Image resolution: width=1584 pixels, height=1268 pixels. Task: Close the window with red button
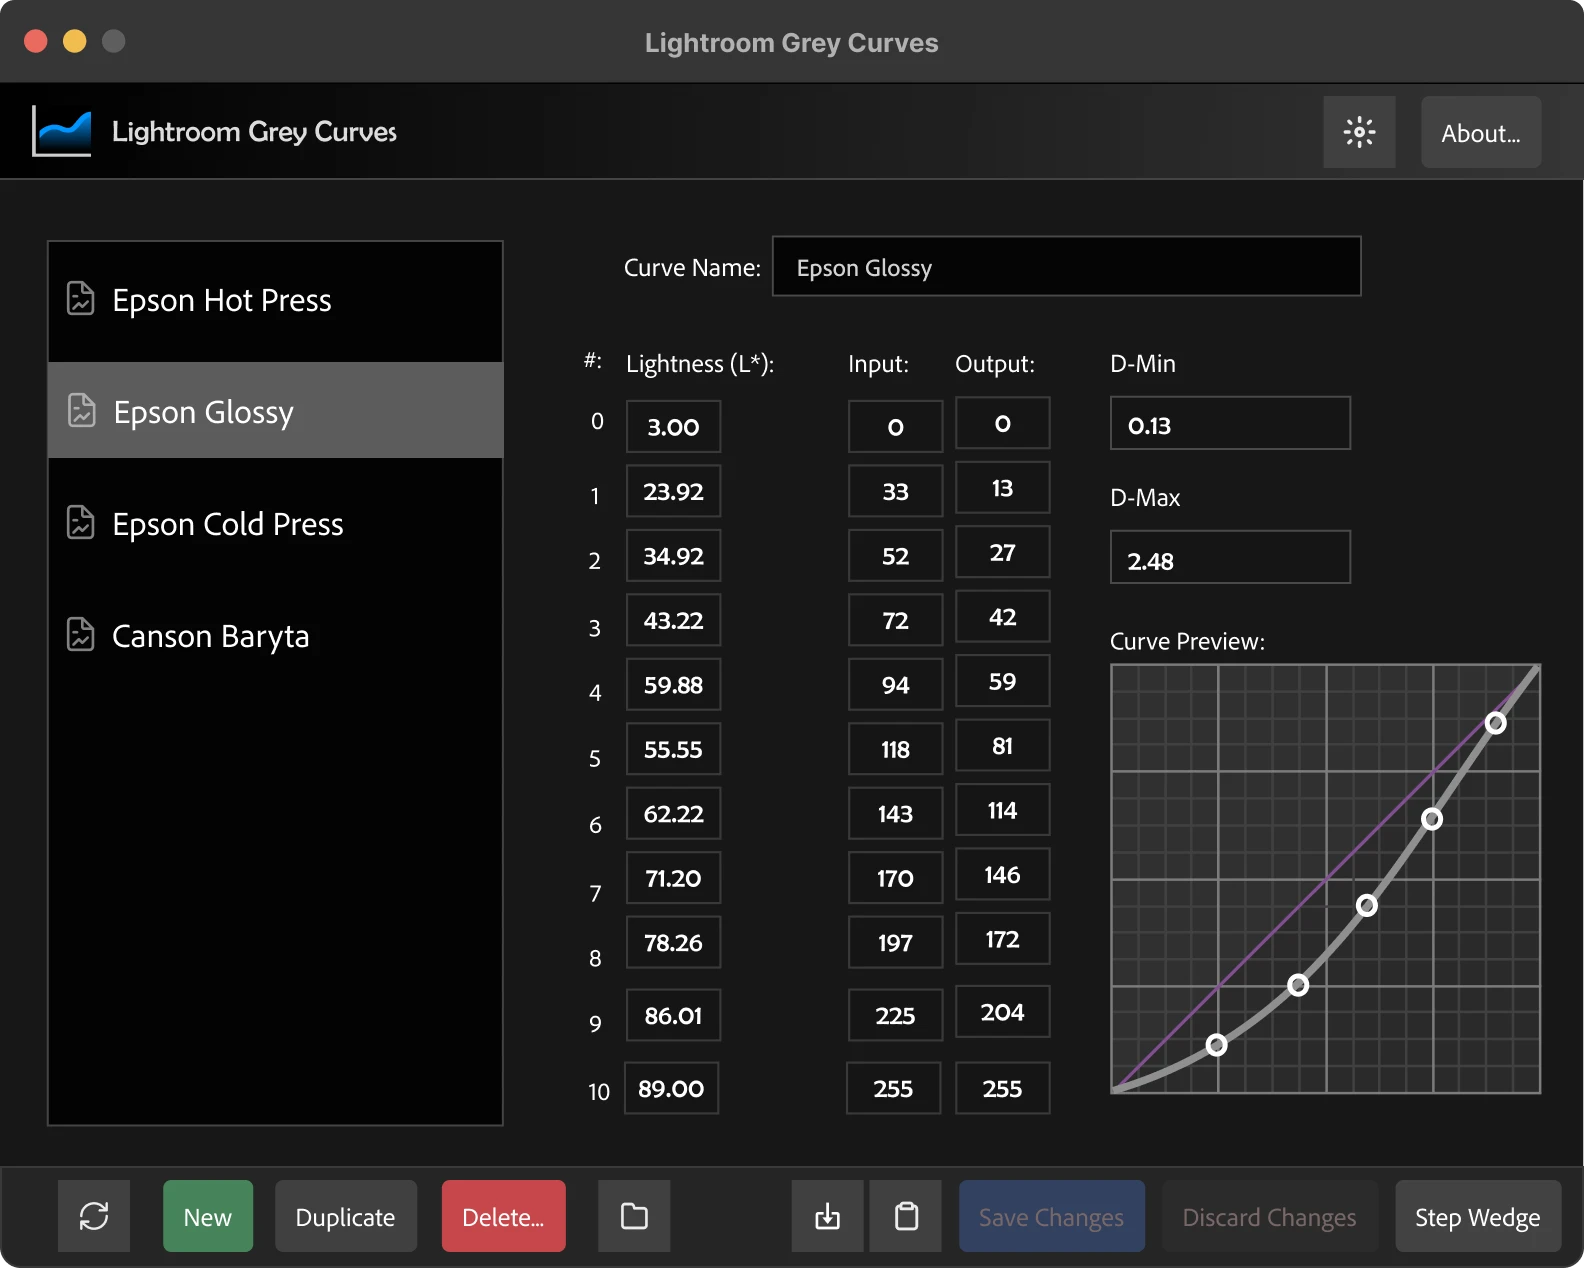coord(36,41)
